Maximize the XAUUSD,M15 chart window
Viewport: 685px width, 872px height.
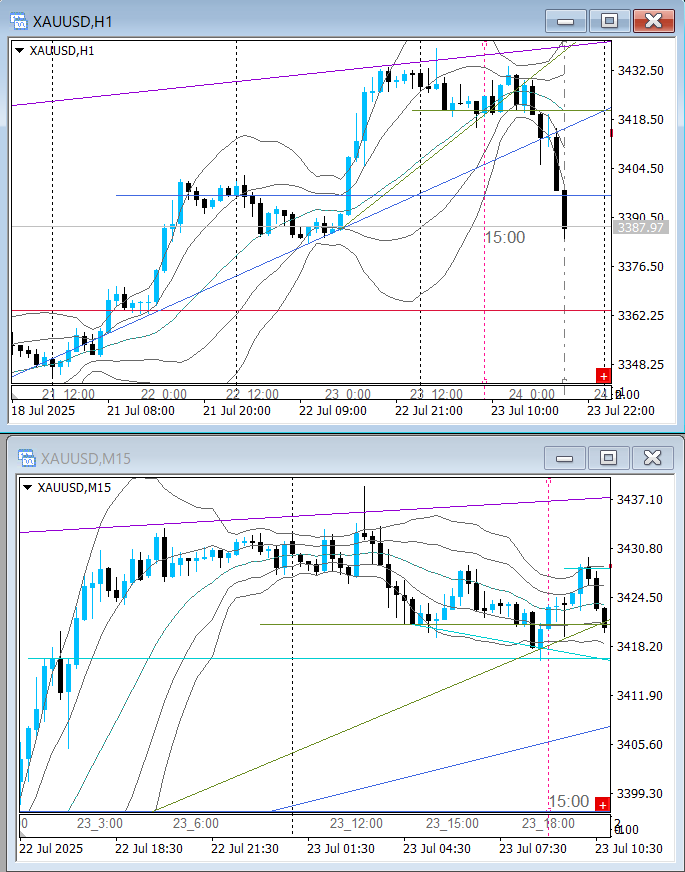click(608, 458)
